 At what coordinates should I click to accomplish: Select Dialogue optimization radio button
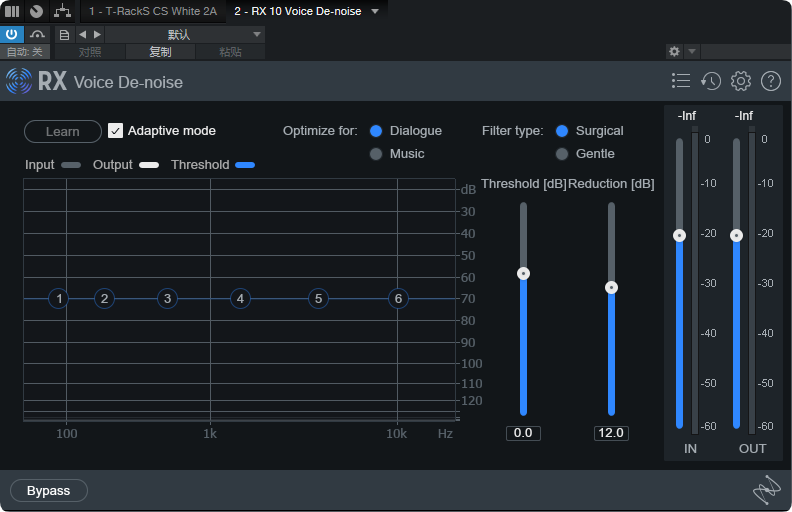click(x=376, y=131)
